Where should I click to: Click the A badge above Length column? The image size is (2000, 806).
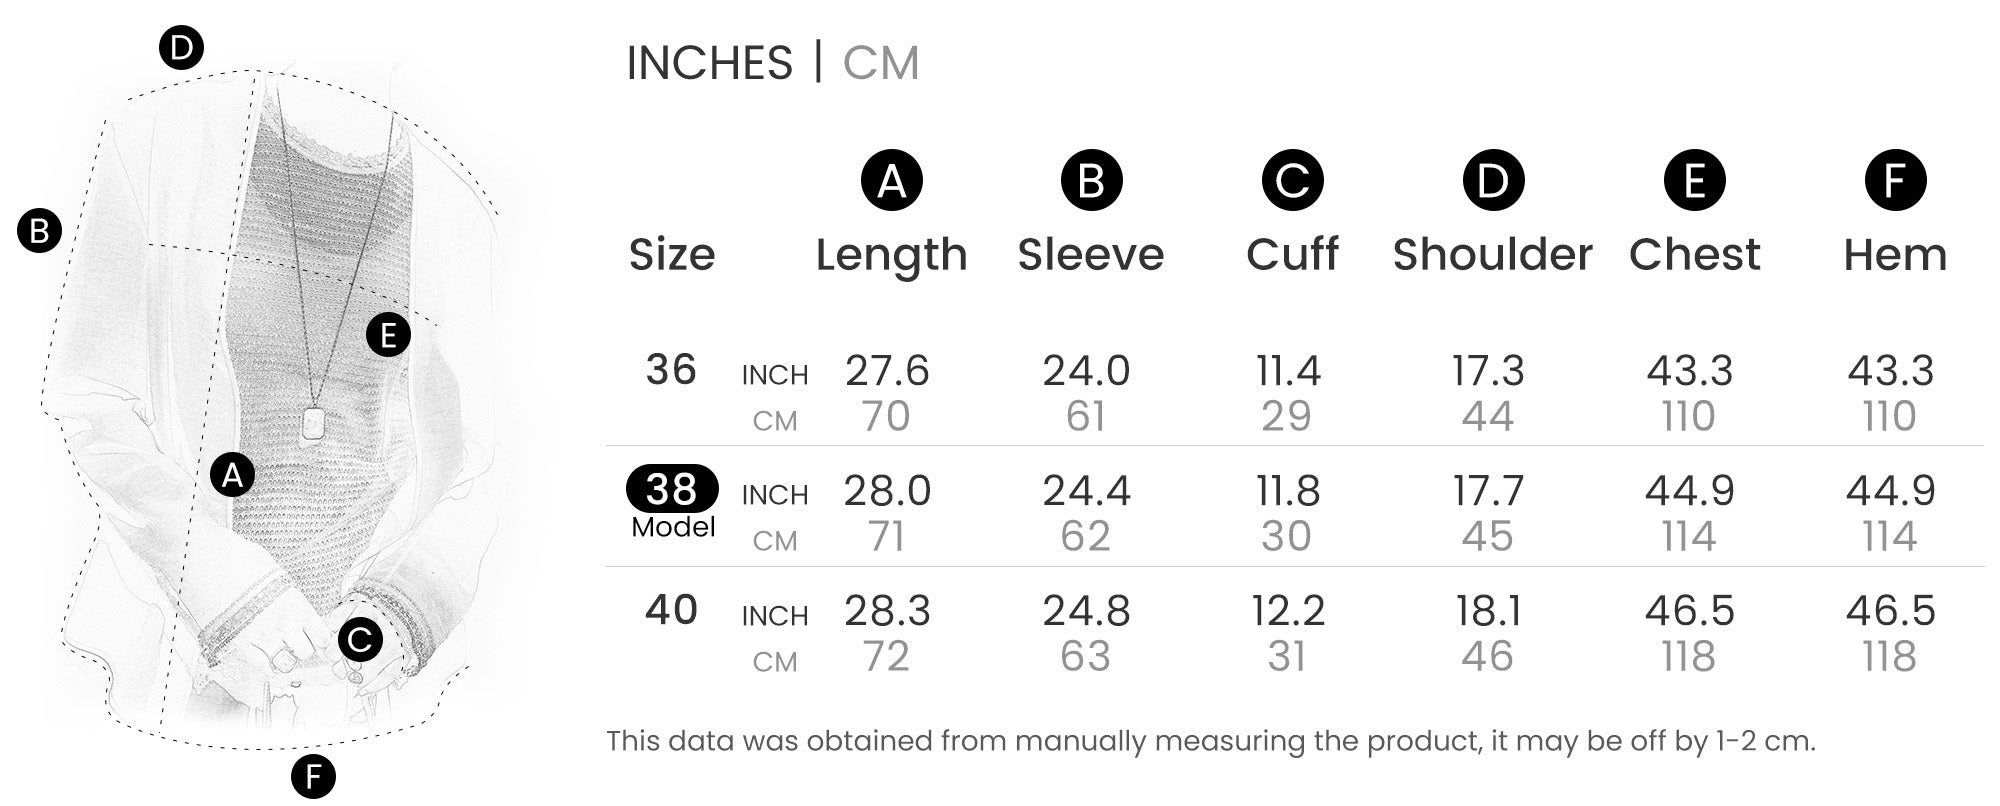[891, 181]
